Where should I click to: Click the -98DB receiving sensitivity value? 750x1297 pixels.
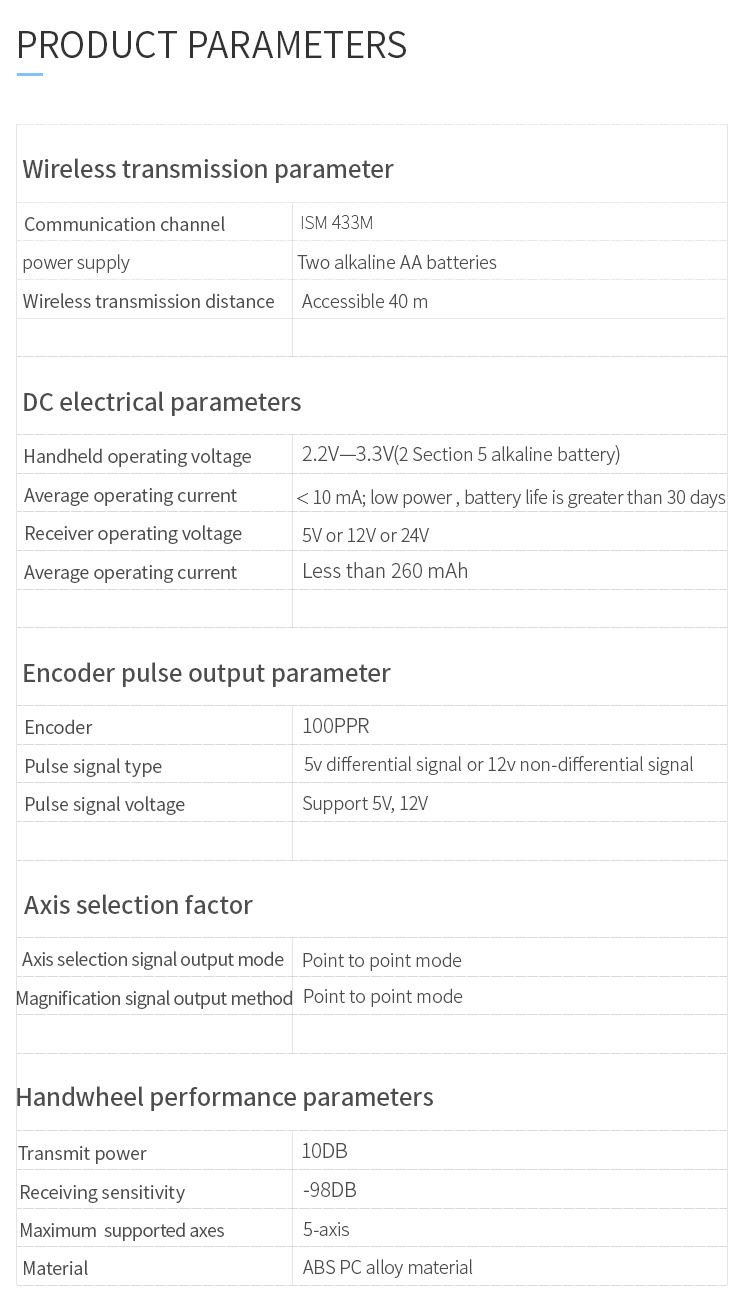[x=329, y=1190]
